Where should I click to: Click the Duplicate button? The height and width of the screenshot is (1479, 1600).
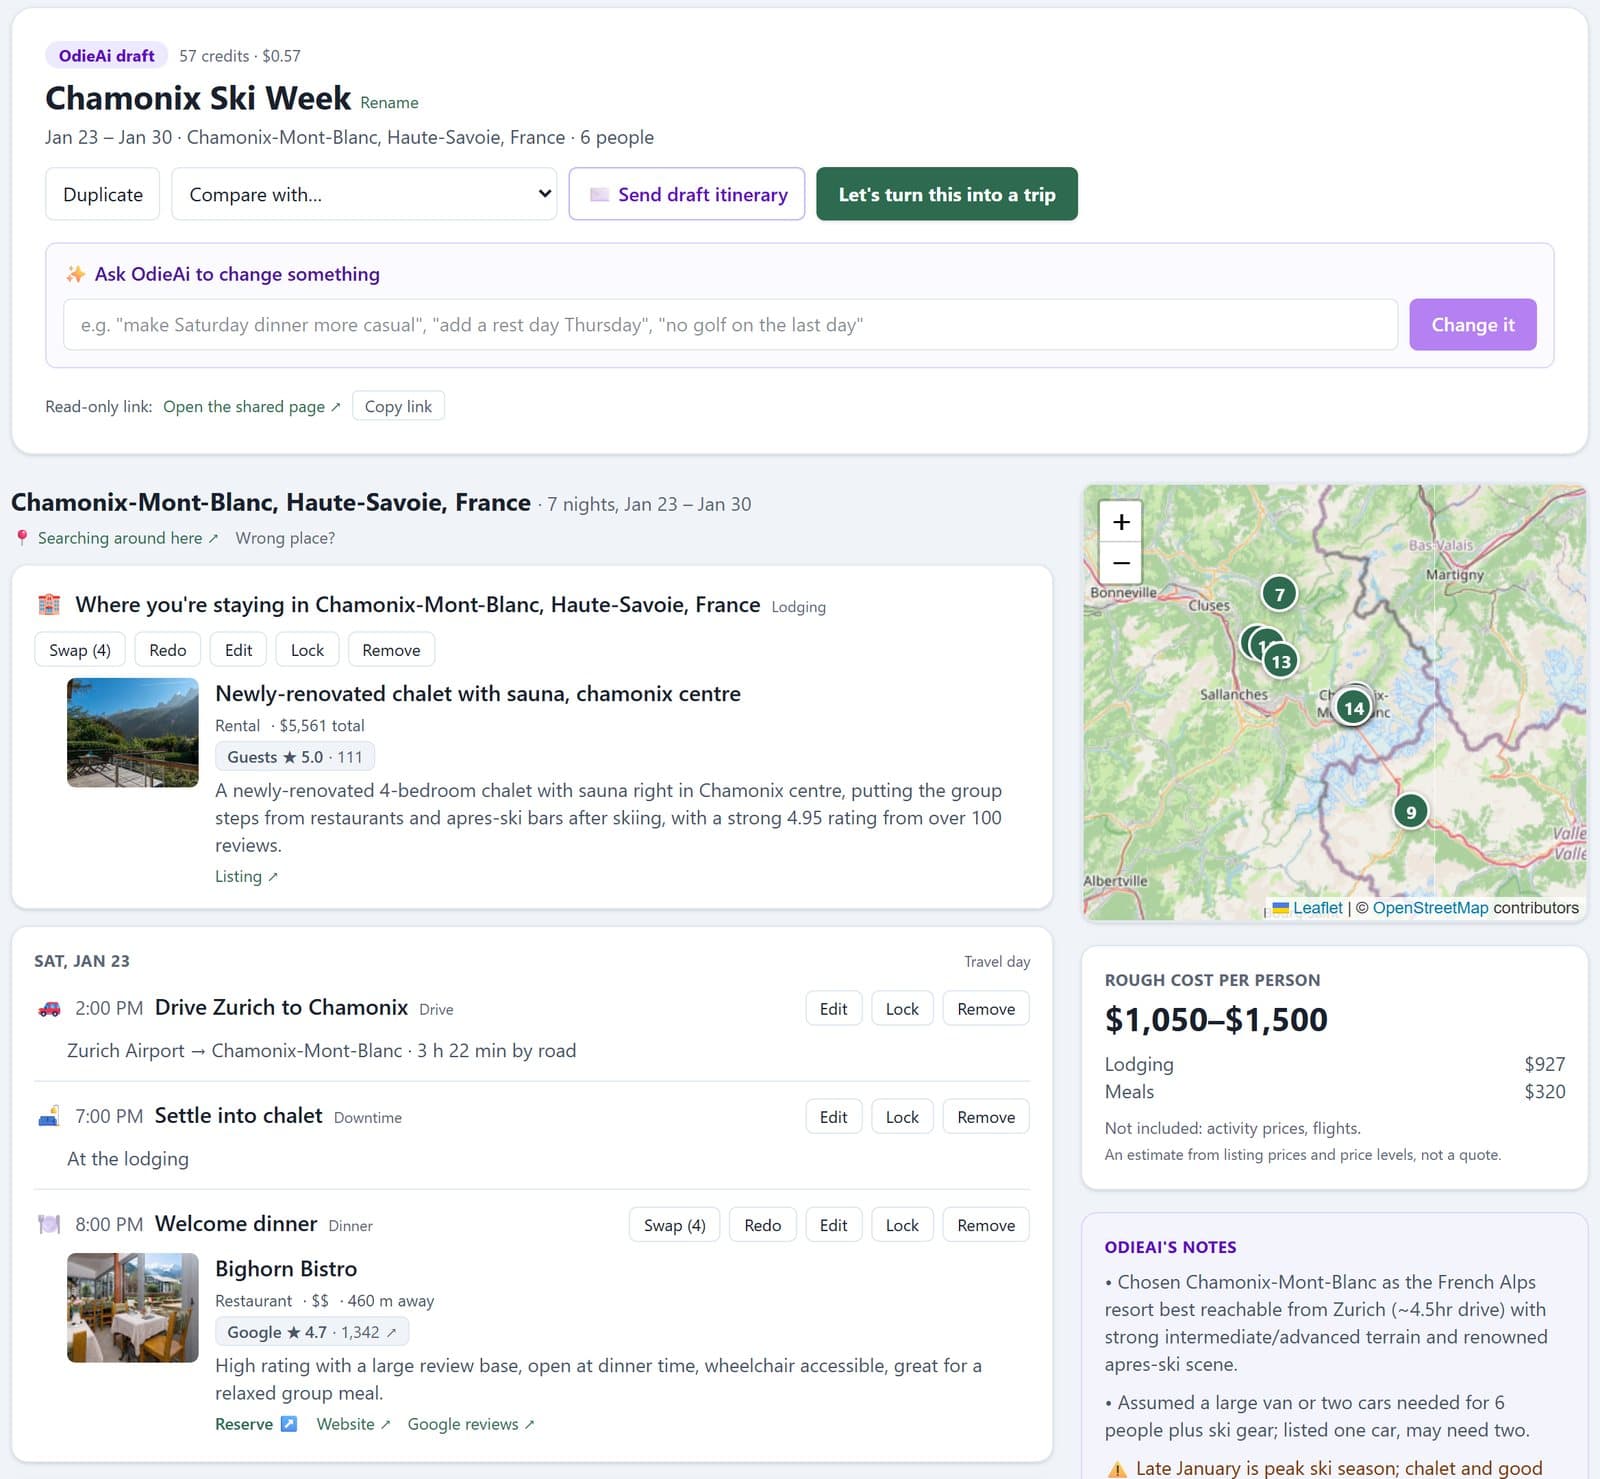coord(103,194)
